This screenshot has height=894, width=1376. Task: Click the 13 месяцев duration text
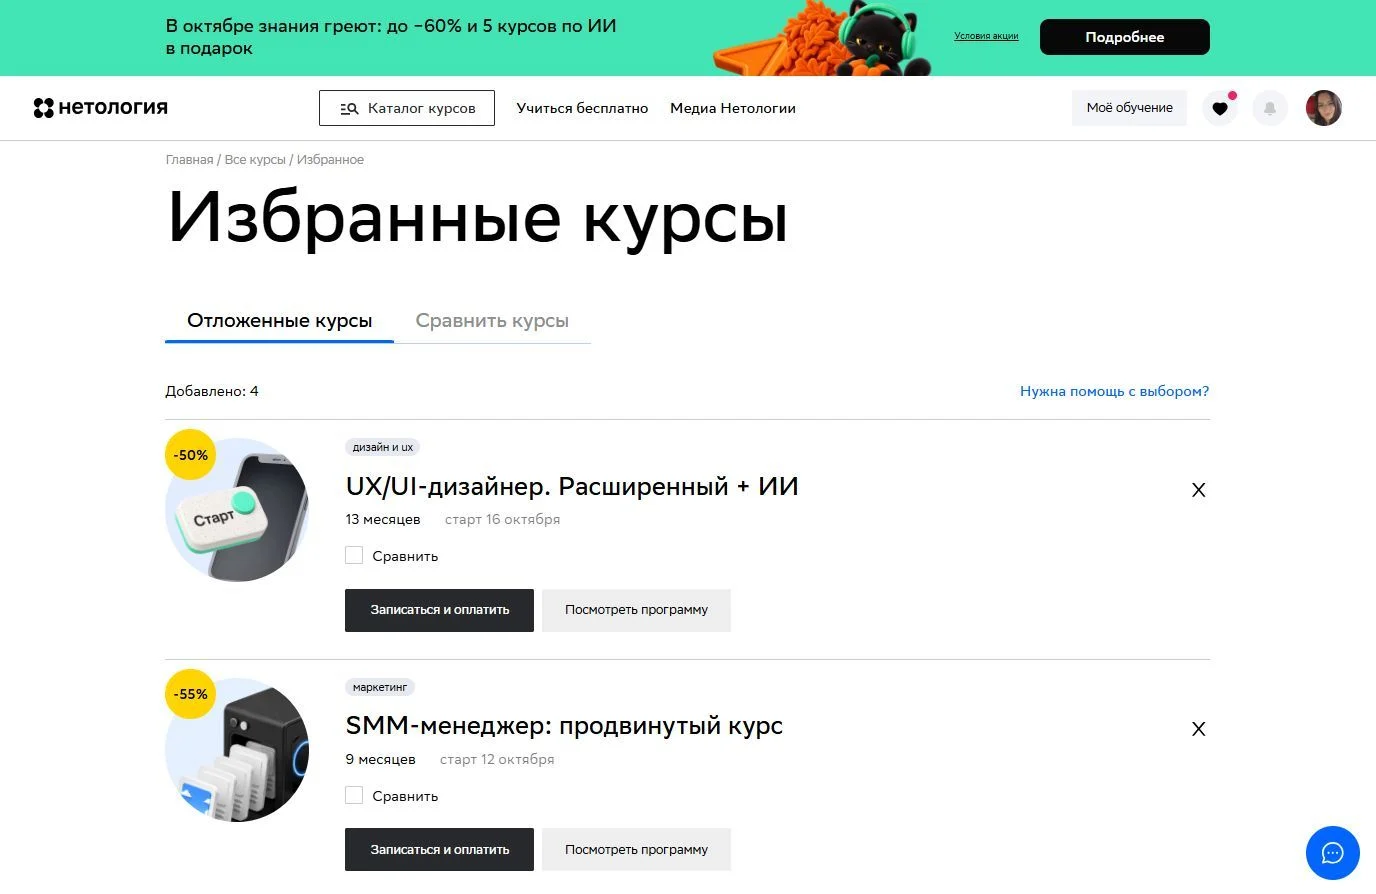click(383, 520)
